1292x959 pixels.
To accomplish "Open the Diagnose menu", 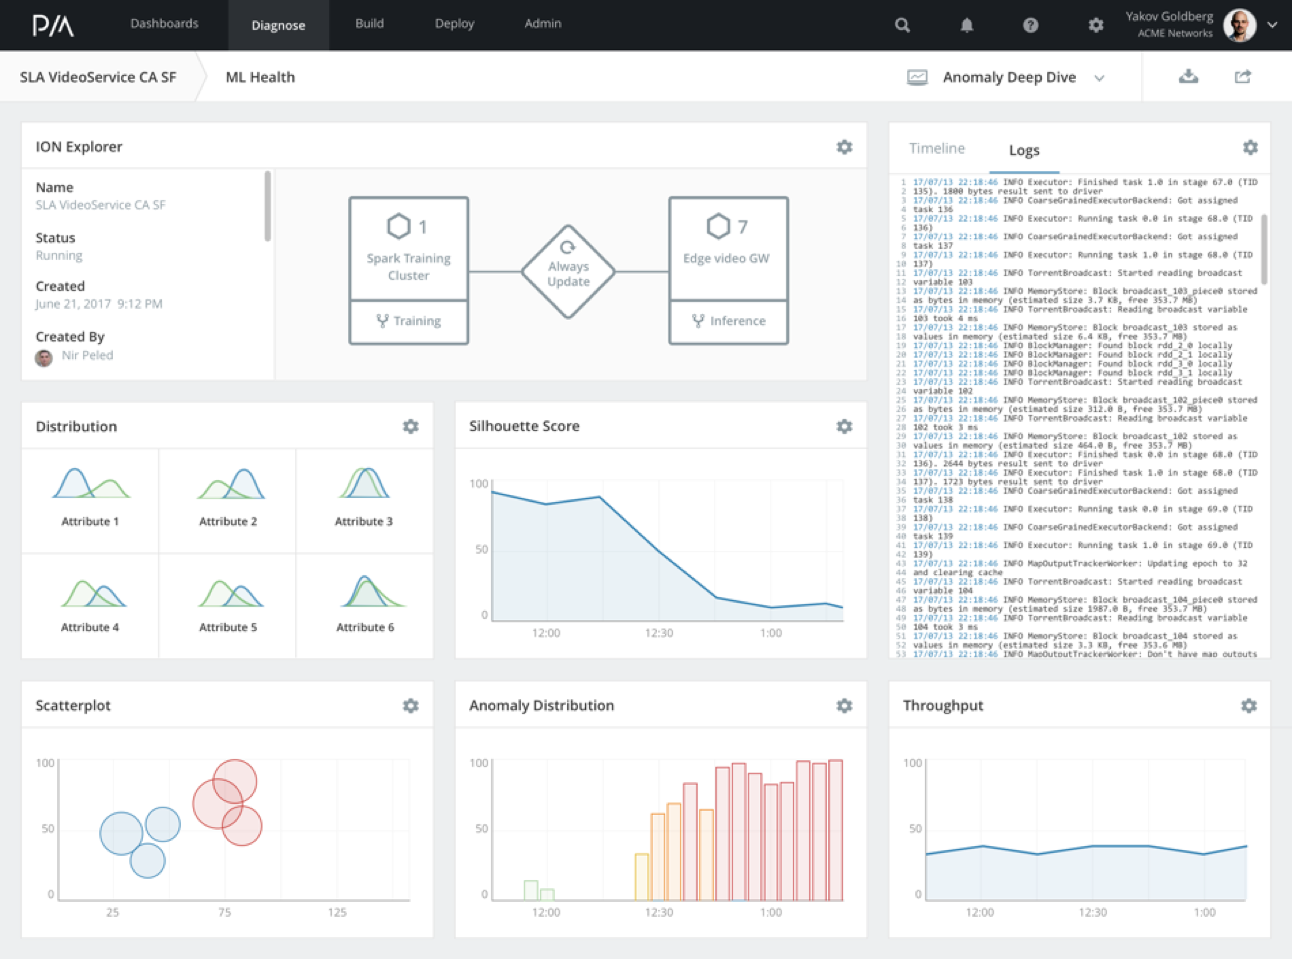I will click(x=278, y=25).
